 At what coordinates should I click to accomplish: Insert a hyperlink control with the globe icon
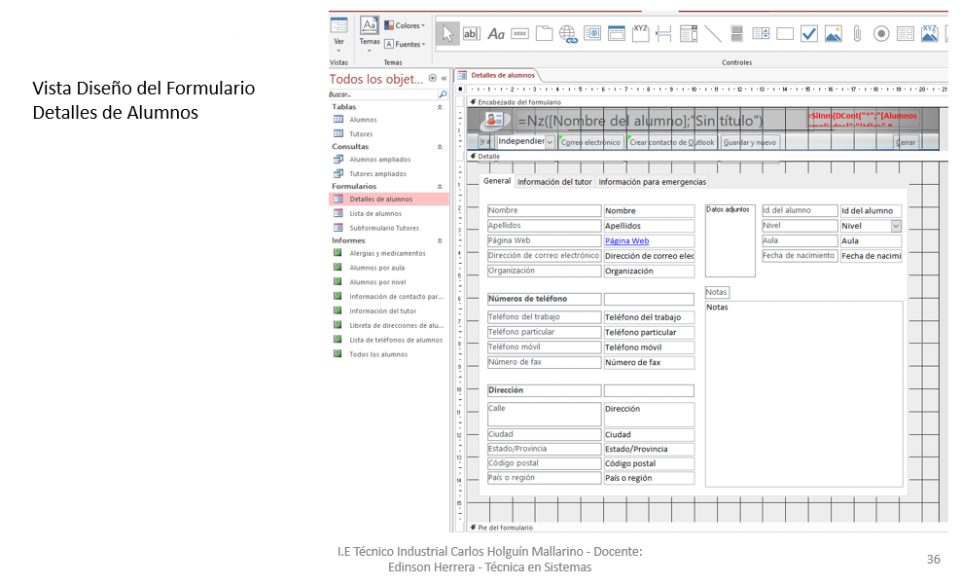tap(569, 34)
